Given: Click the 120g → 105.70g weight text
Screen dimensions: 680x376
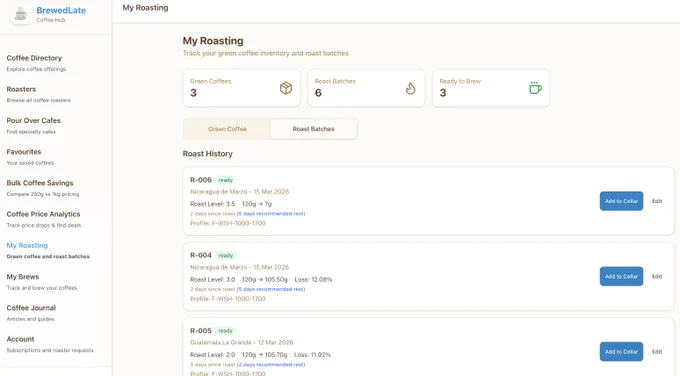Looking at the screenshot, I should pos(265,355).
